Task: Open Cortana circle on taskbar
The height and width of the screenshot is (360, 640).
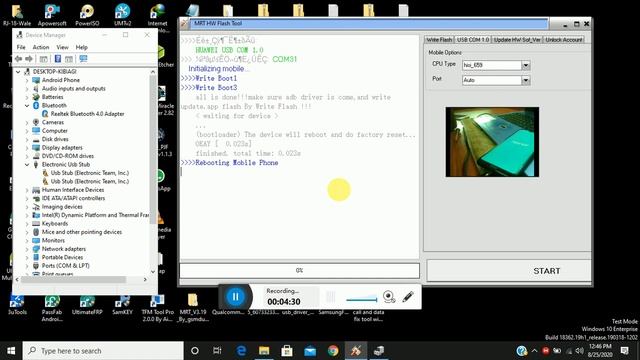Action: click(195, 351)
